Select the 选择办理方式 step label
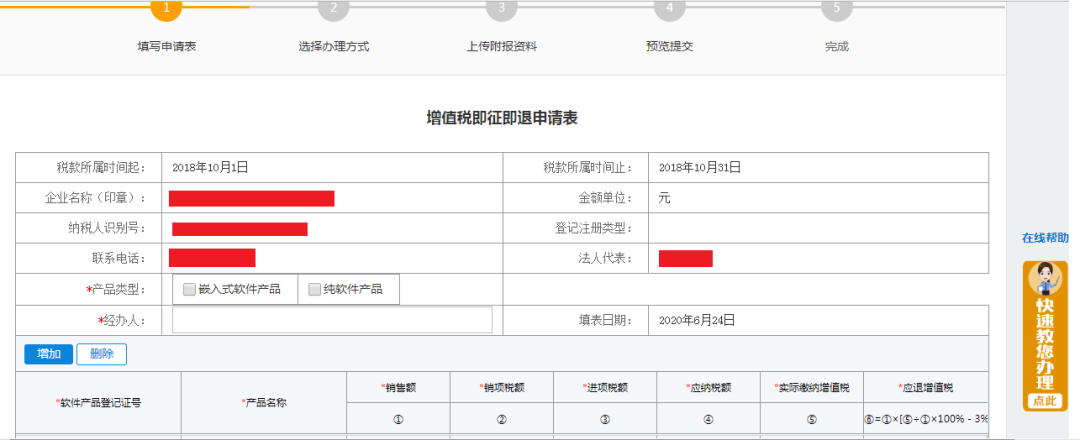Image resolution: width=1080 pixels, height=440 pixels. point(334,47)
